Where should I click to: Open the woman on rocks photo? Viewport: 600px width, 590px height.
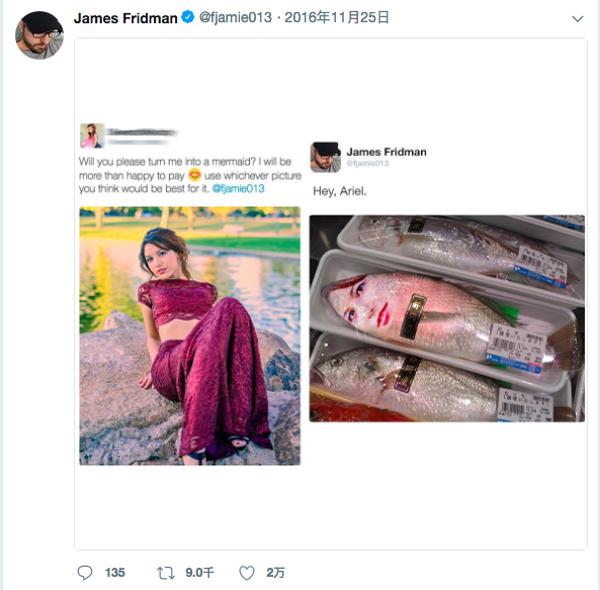(190, 335)
